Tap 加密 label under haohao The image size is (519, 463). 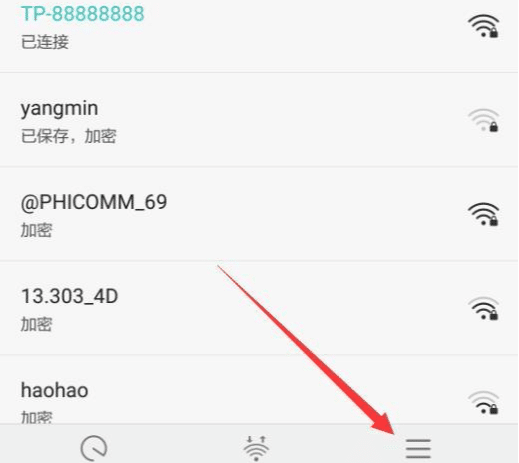[37, 417]
